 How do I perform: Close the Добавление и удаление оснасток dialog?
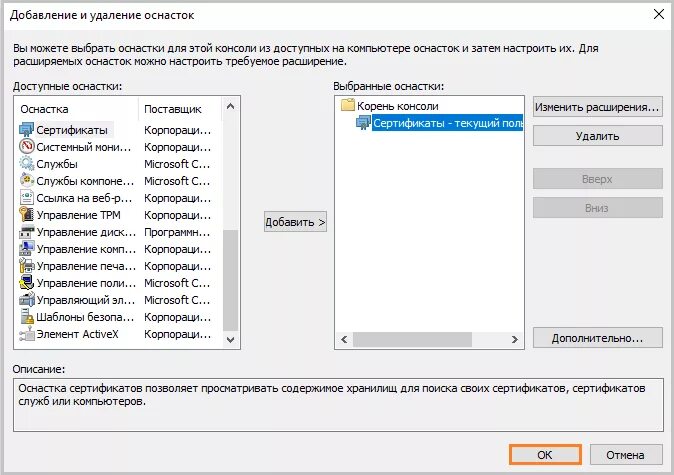(x=659, y=14)
